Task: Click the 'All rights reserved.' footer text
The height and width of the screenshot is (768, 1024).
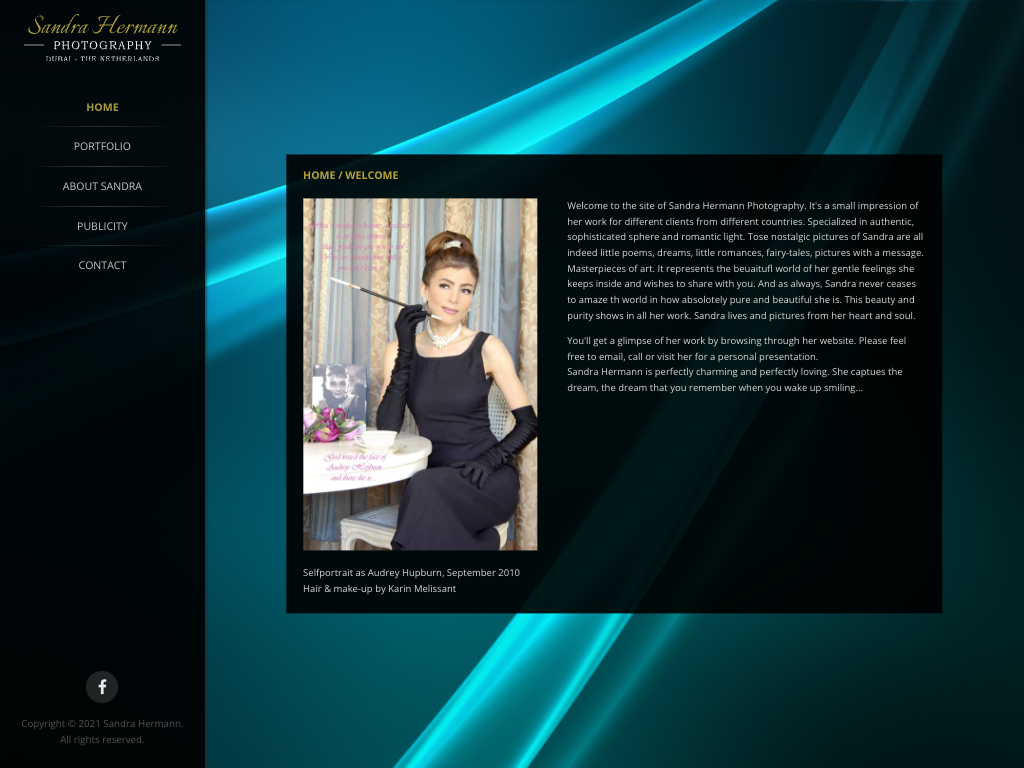Action: coord(102,740)
